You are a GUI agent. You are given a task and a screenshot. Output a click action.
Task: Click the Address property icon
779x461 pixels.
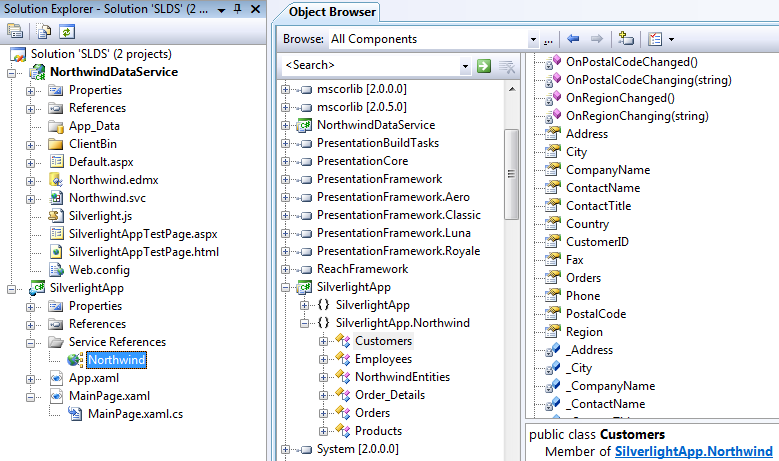pos(553,134)
